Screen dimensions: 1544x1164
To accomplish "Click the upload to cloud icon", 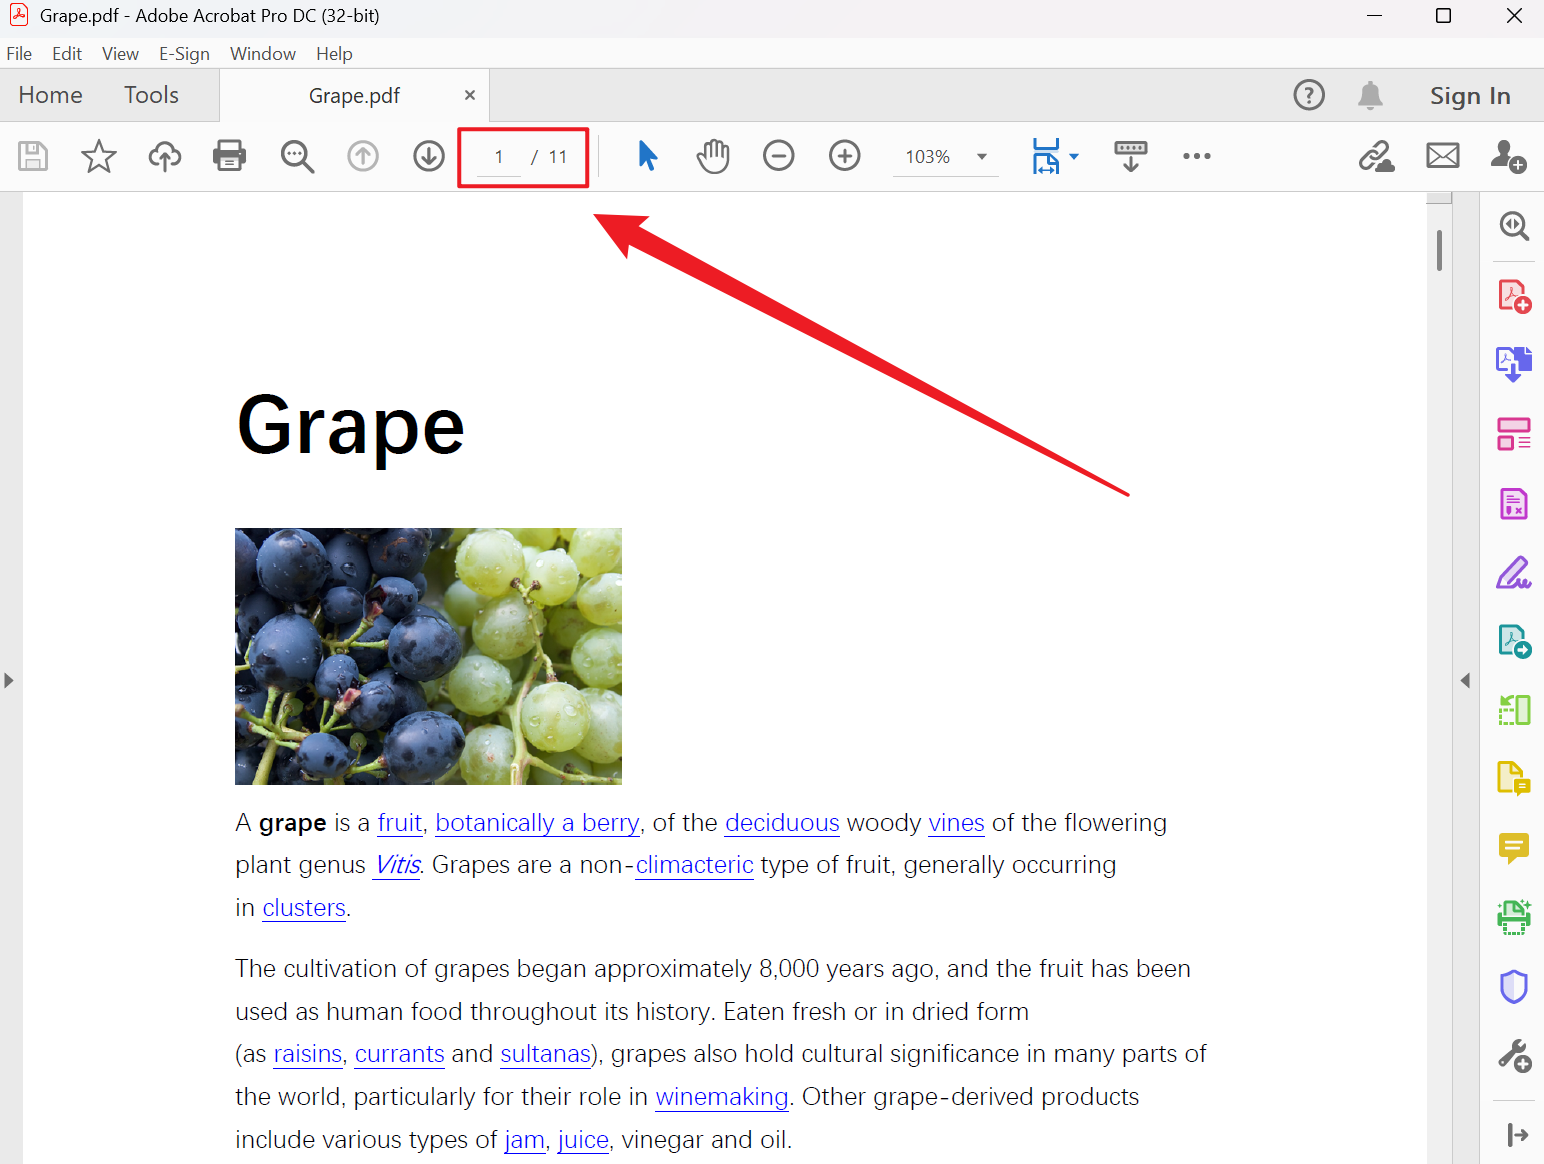I will pyautogui.click(x=164, y=156).
